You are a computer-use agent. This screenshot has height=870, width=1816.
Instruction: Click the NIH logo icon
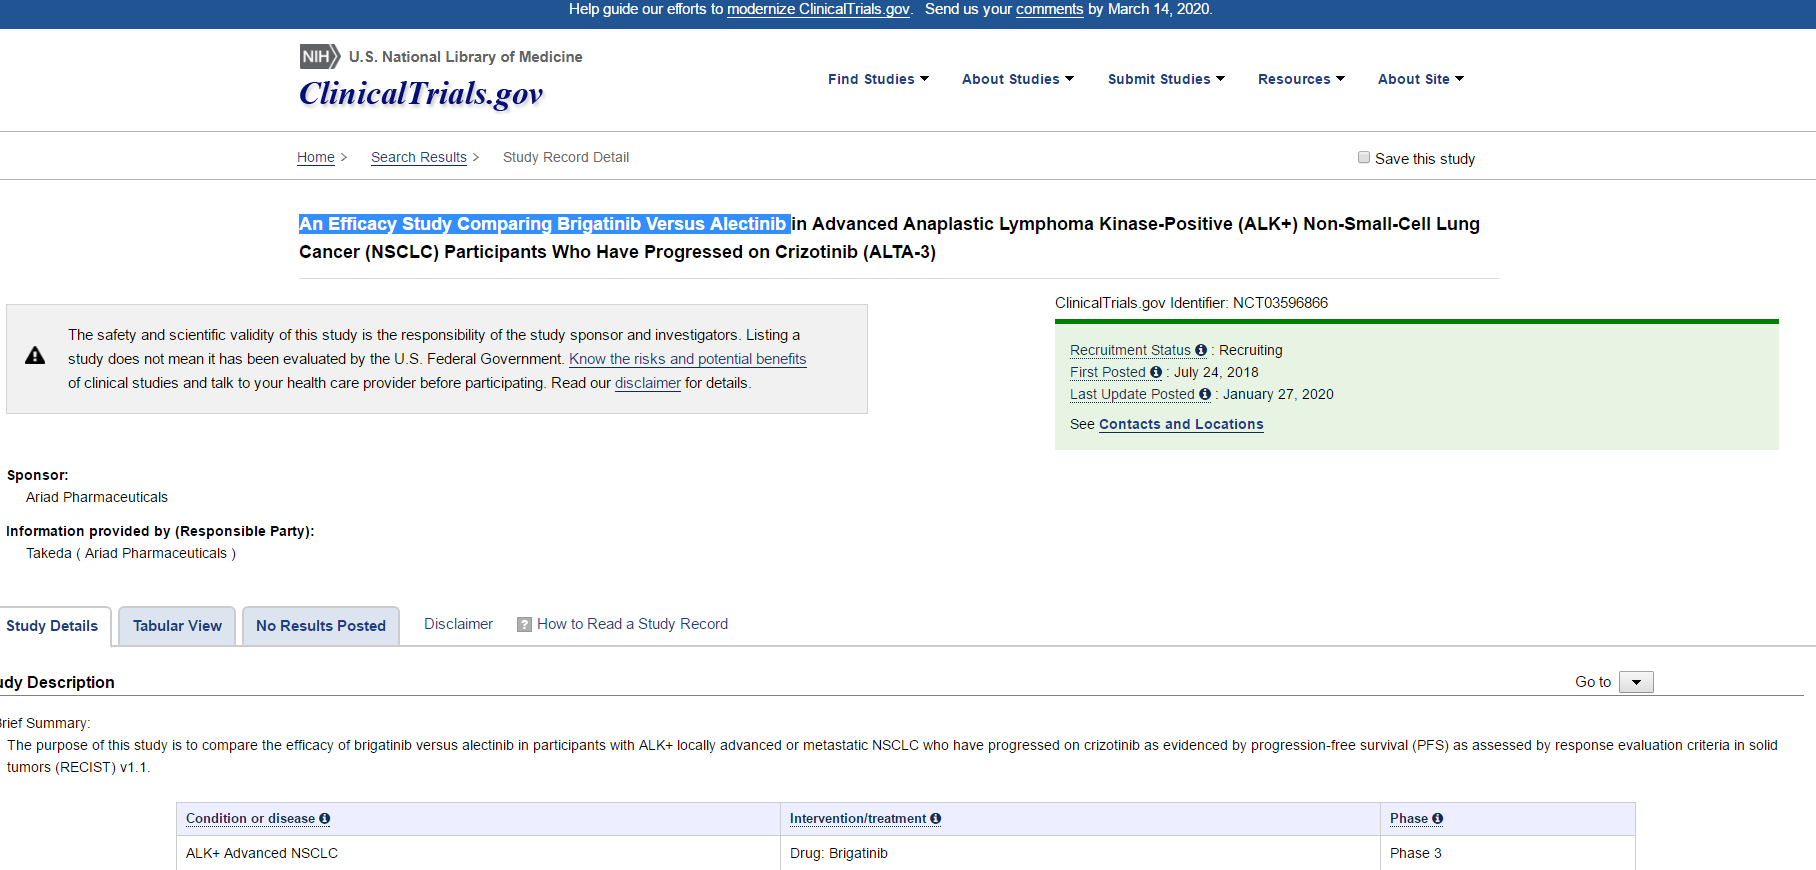tap(319, 57)
